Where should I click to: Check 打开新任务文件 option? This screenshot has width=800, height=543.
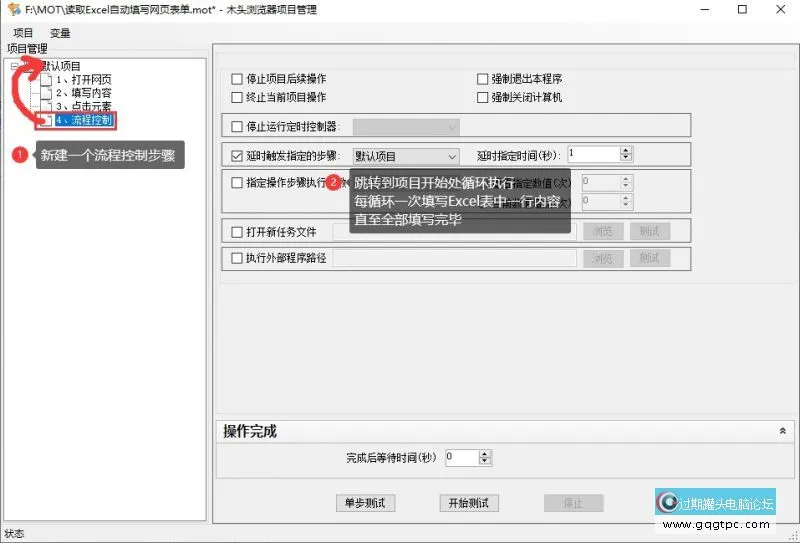pos(237,232)
